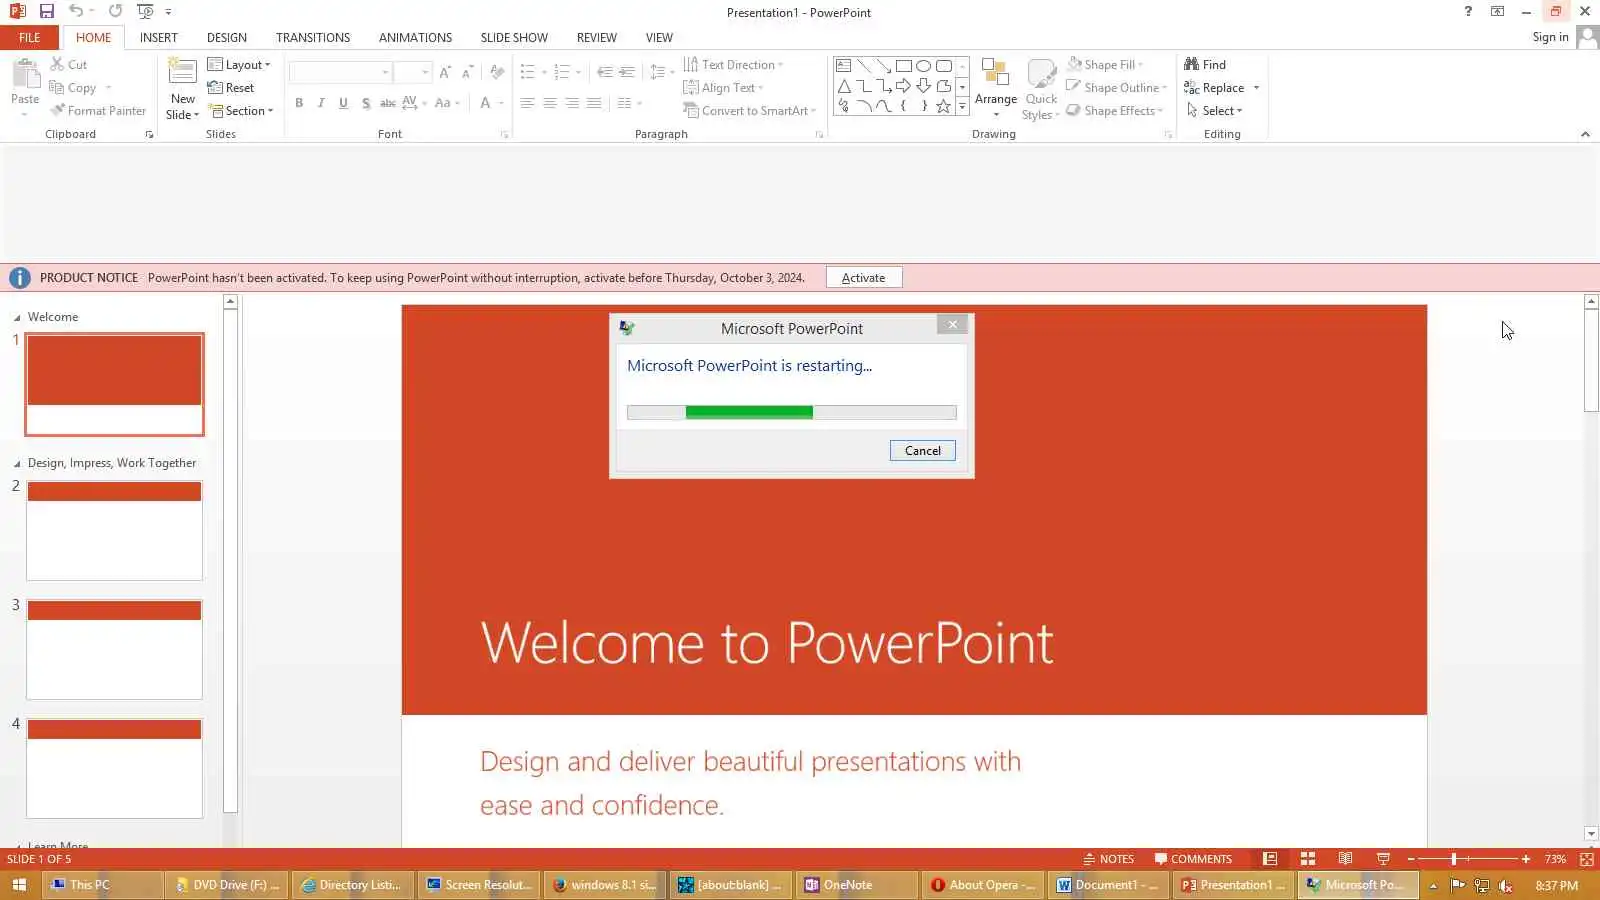Switch to the INSERT tab
Screen dimensions: 1600x900
159,38
